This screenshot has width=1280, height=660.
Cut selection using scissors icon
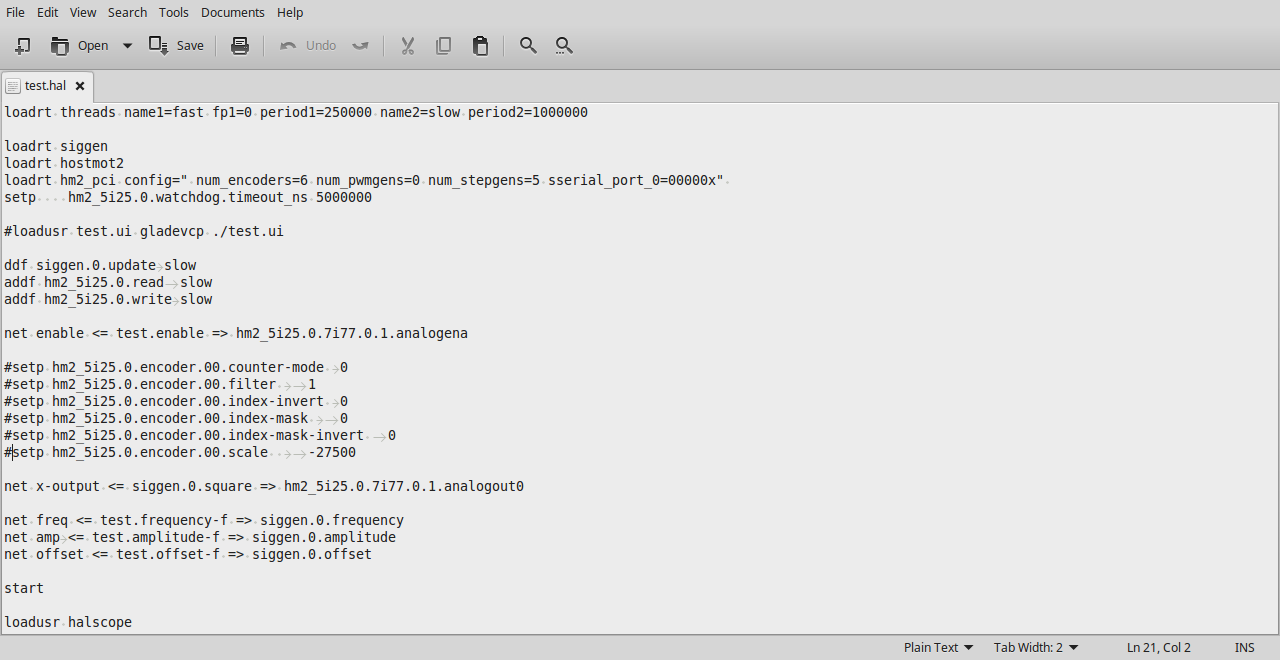408,45
